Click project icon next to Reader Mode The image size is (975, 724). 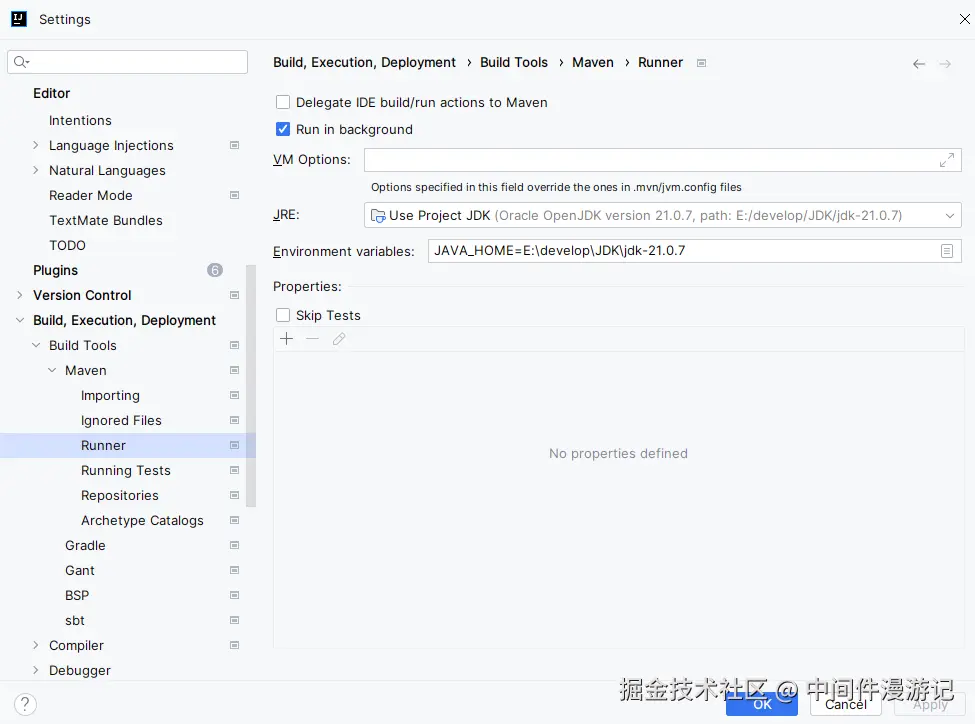coord(234,195)
